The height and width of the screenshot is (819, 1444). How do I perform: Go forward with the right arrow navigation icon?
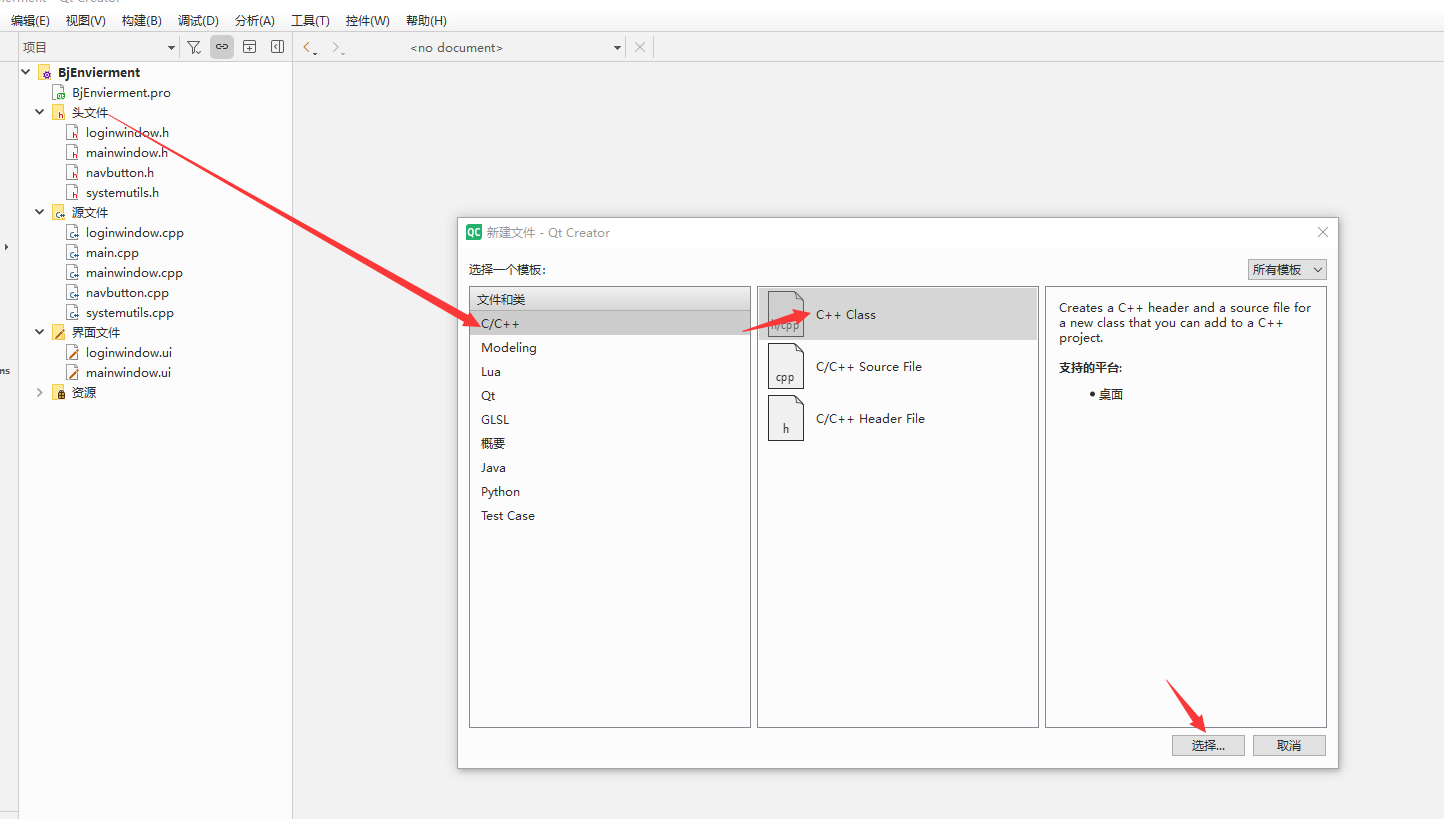pyautogui.click(x=338, y=48)
